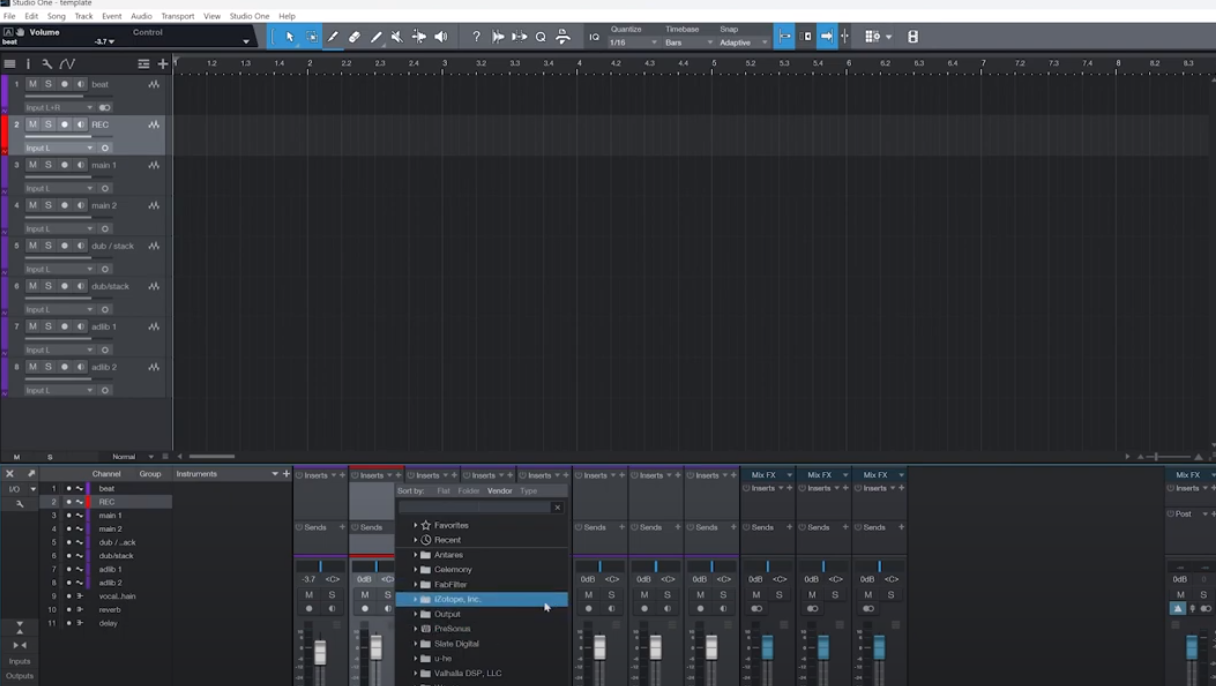
Task: Select the reverb channel in list
Action: 109,609
